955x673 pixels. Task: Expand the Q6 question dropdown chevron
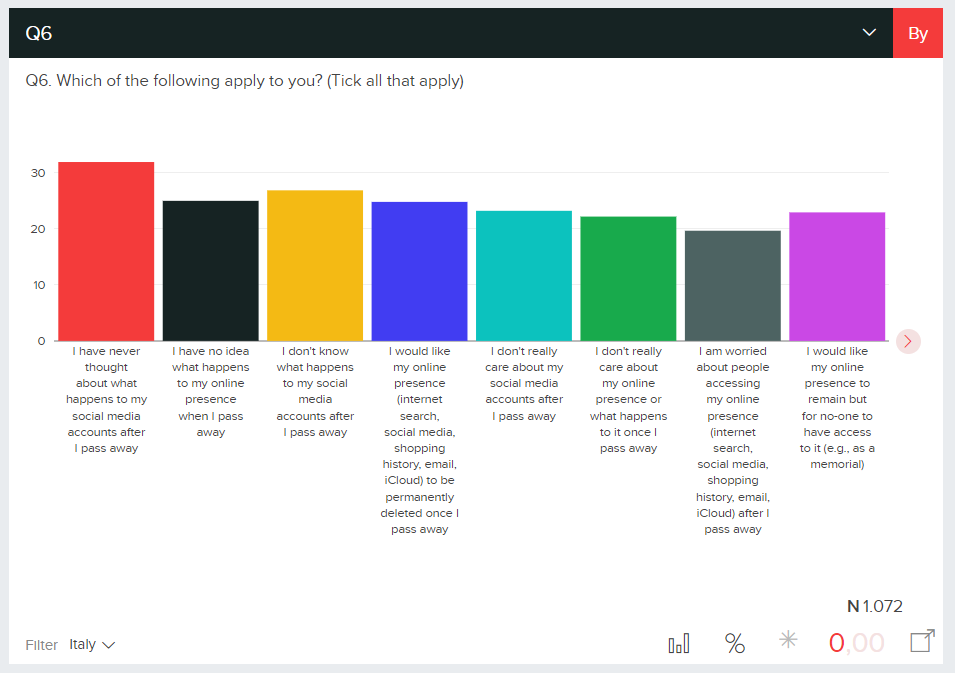[869, 33]
